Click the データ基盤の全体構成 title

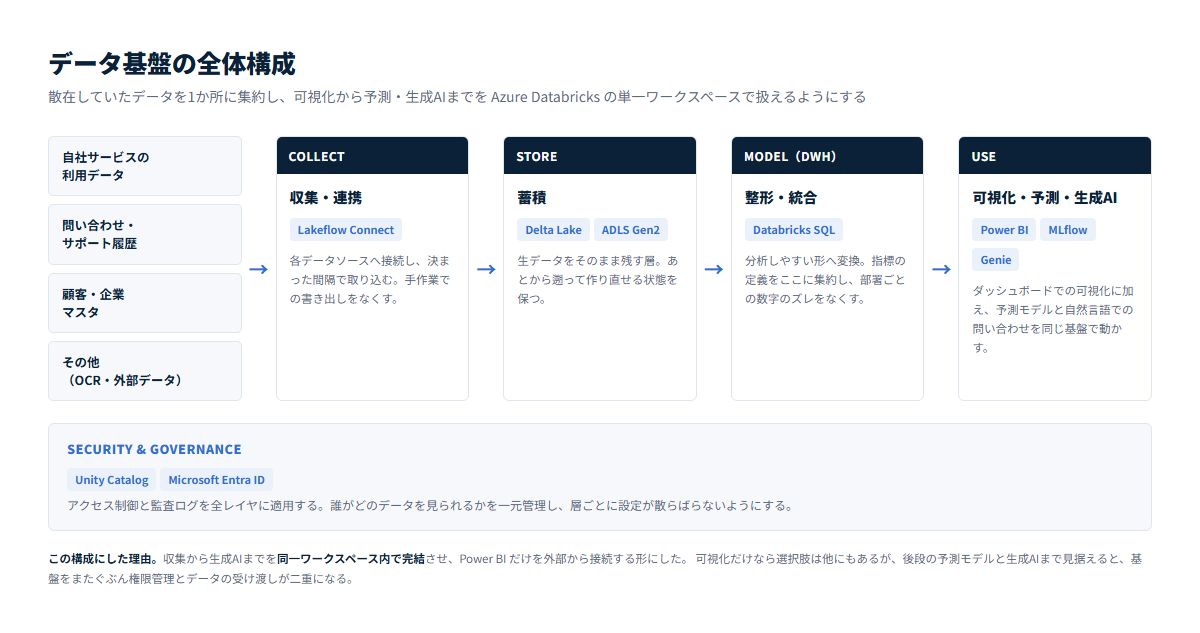tap(172, 64)
